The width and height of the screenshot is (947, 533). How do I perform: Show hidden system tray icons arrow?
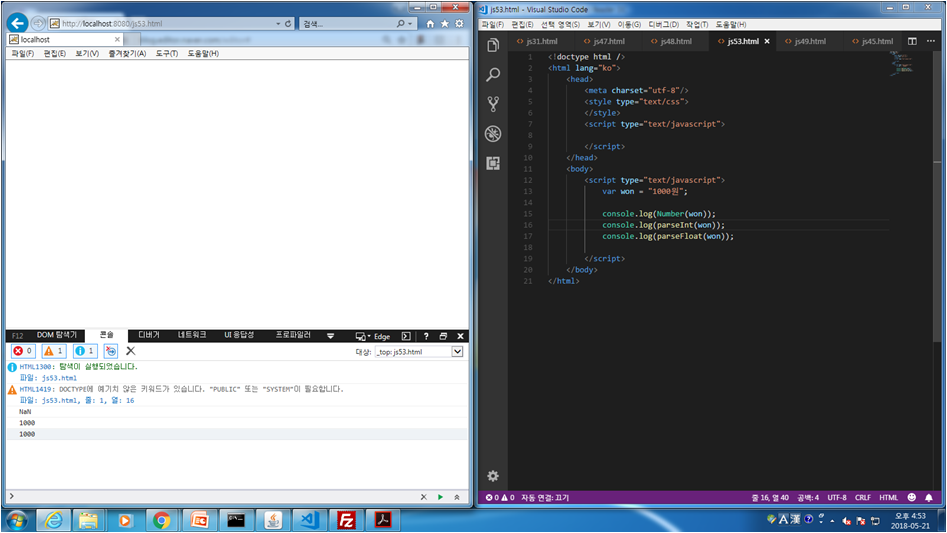click(x=832, y=520)
